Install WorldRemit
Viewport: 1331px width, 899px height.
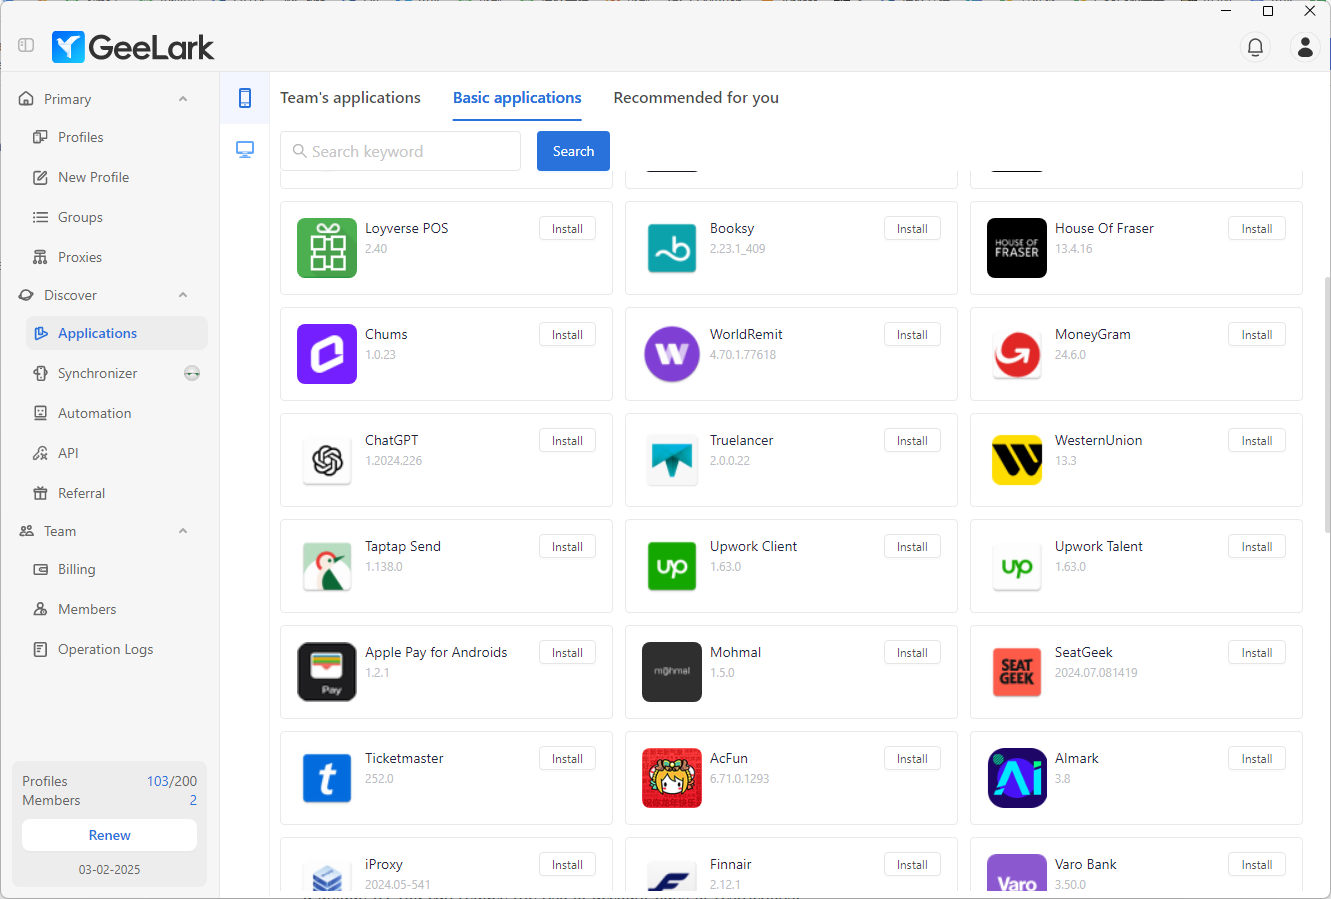click(912, 335)
